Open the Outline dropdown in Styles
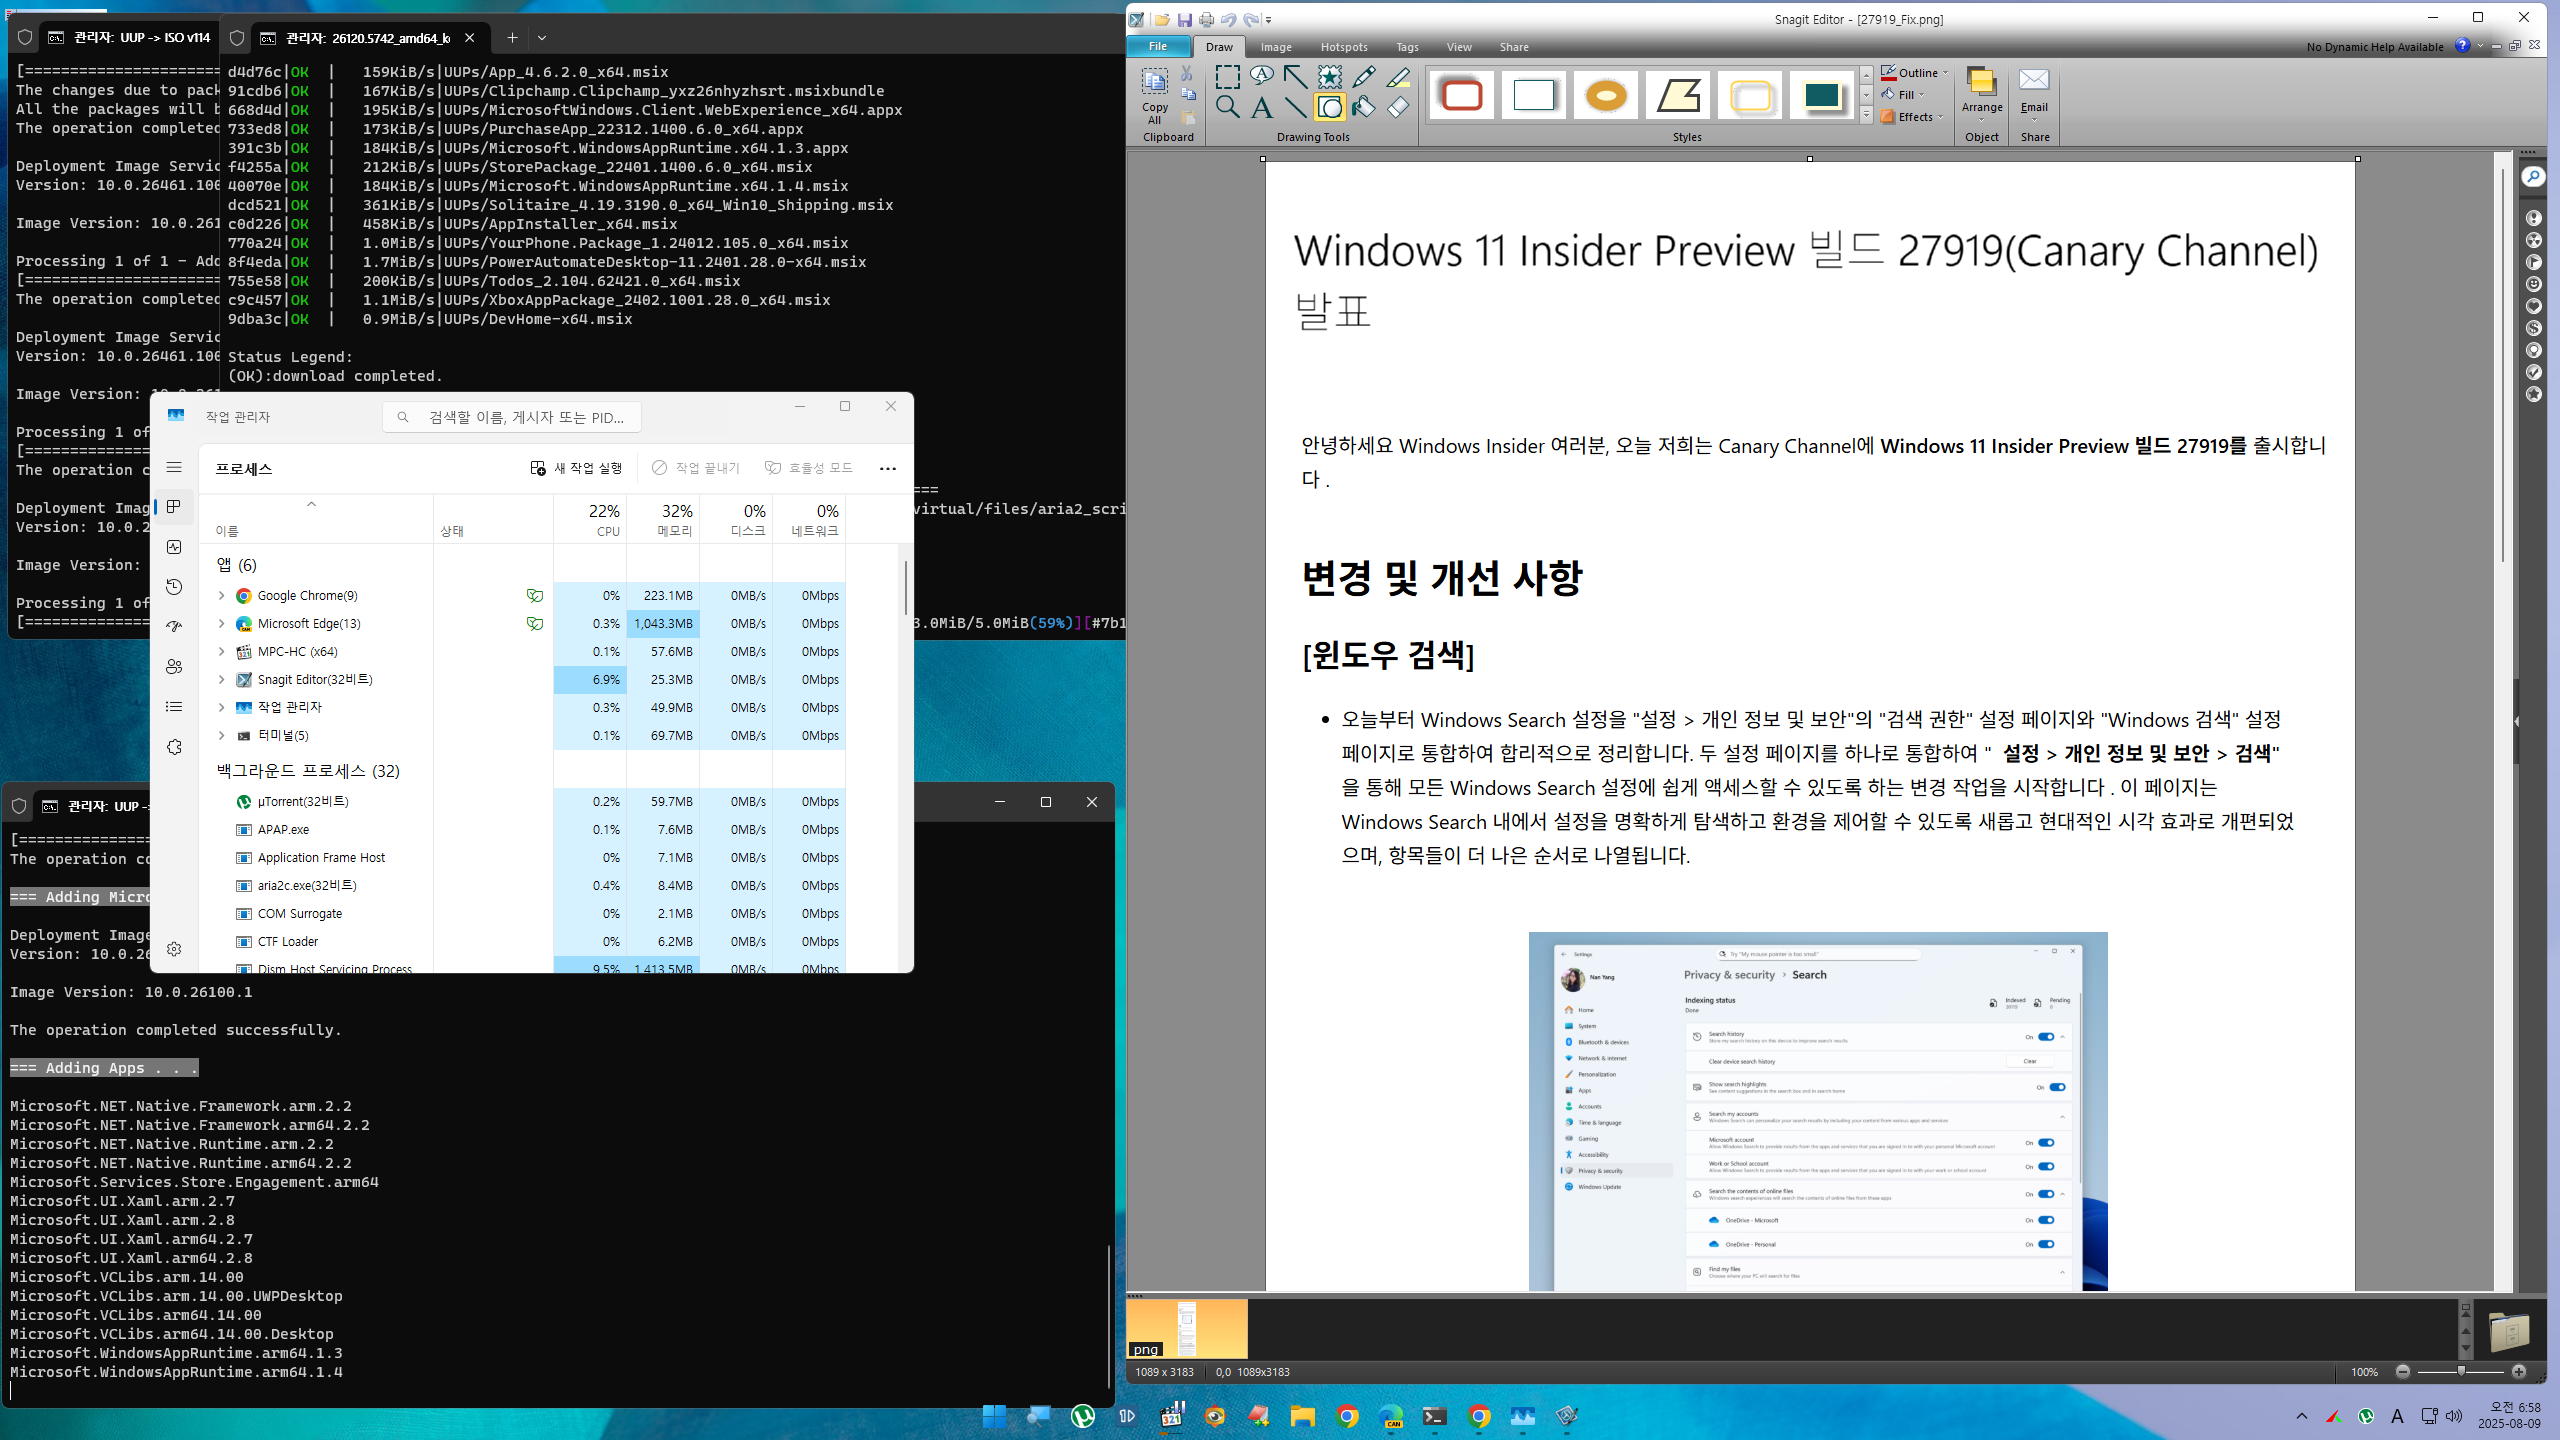Image resolution: width=2560 pixels, height=1440 pixels. [1917, 73]
